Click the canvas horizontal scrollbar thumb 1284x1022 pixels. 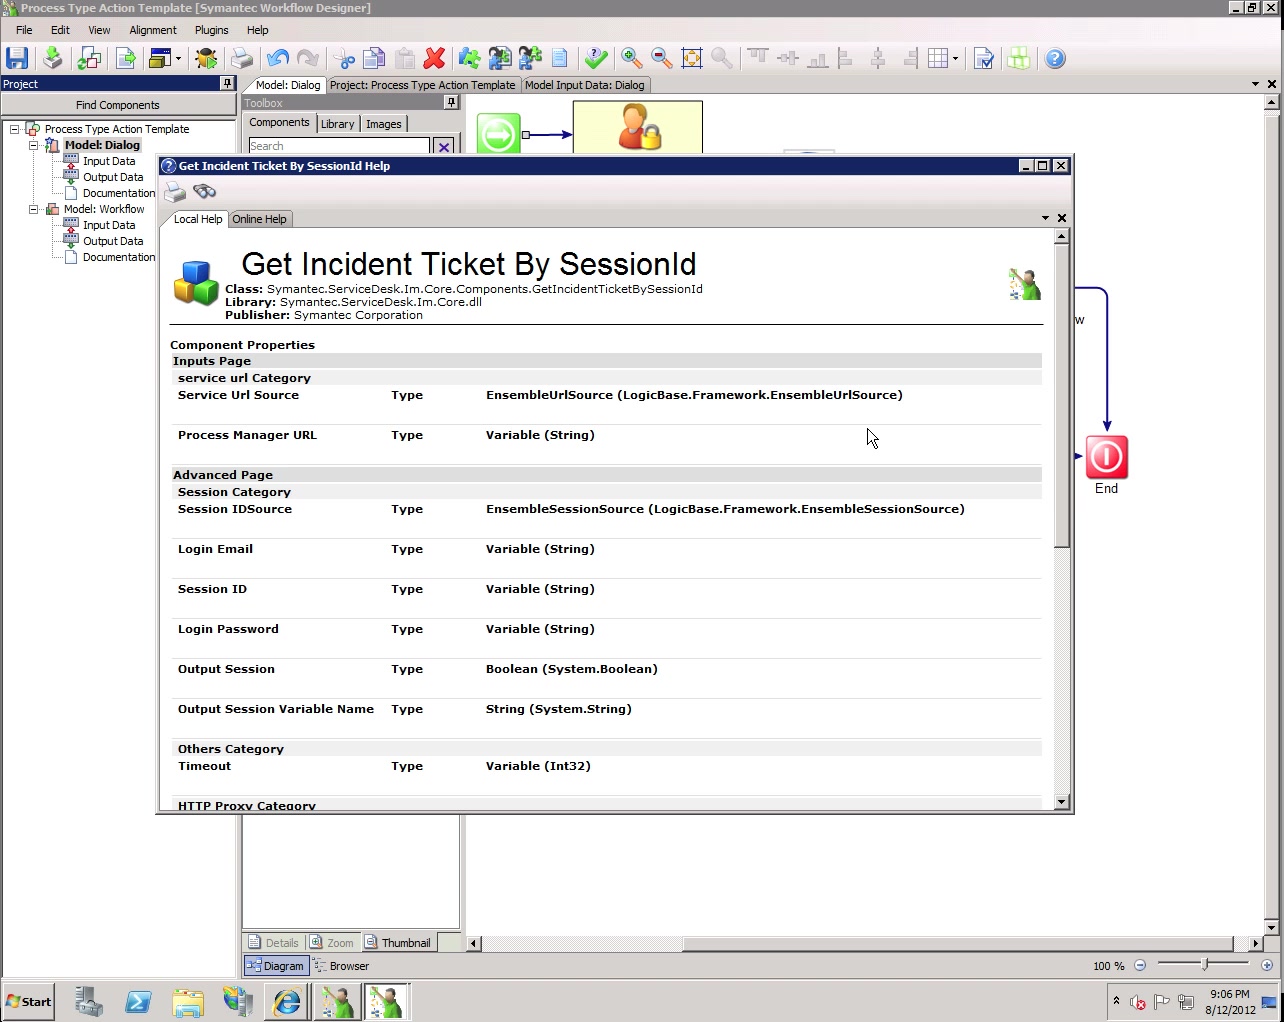pyautogui.click(x=957, y=943)
